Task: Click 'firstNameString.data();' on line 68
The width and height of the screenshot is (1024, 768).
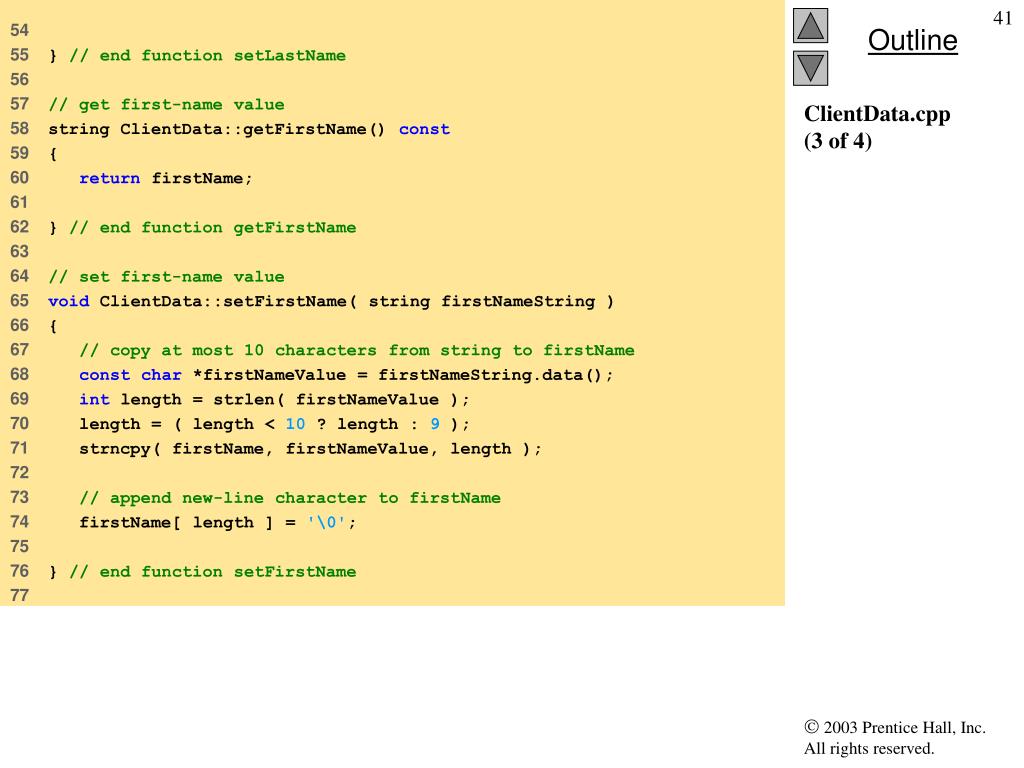Action: [496, 375]
